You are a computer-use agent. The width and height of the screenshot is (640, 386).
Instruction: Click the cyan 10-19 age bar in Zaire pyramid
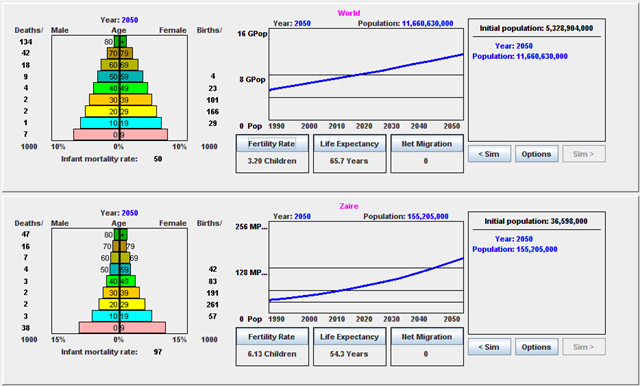[x=122, y=316]
